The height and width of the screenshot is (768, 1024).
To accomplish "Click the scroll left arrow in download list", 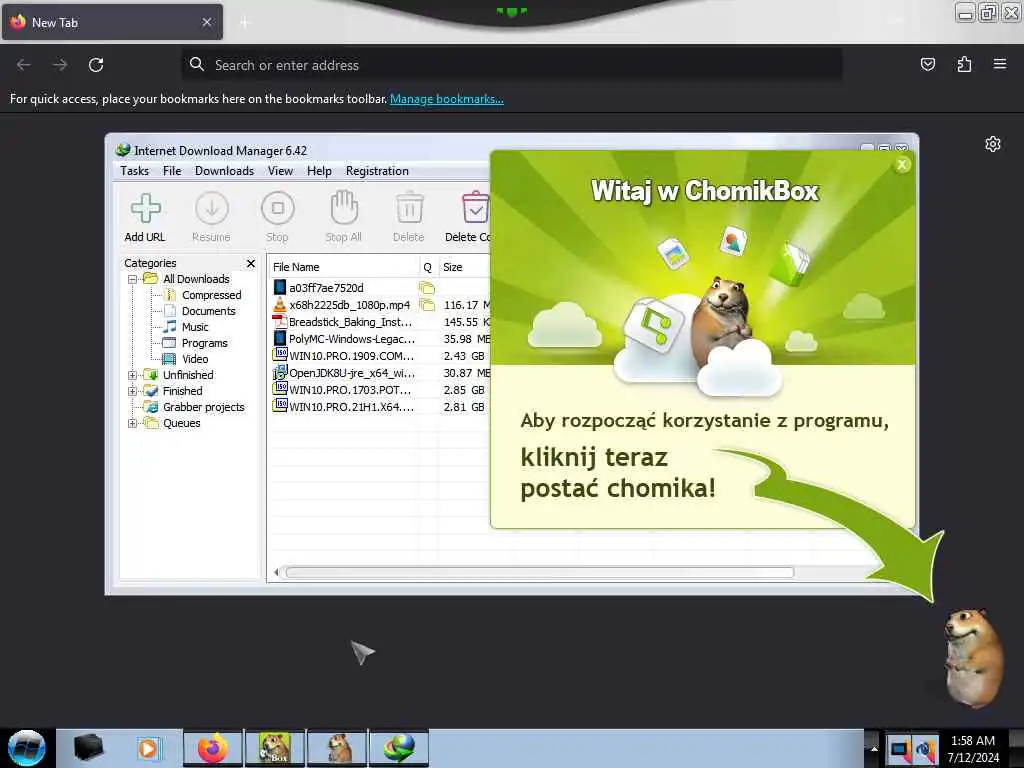I will coord(276,573).
